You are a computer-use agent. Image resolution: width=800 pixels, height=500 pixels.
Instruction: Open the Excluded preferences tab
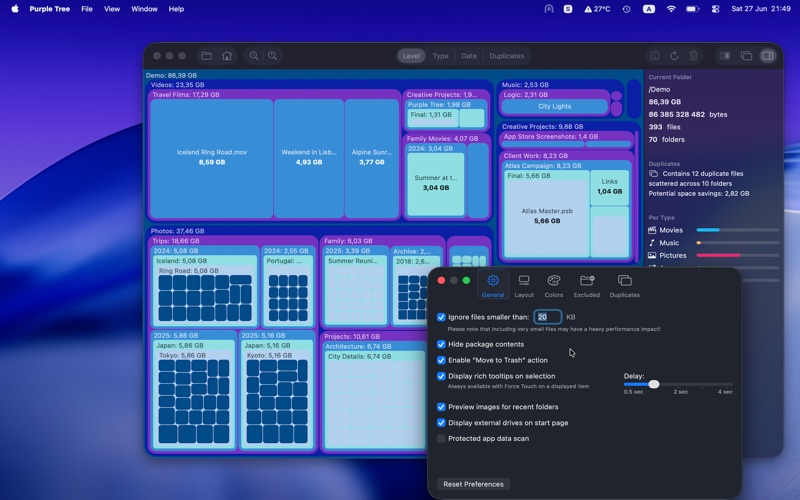pyautogui.click(x=587, y=286)
